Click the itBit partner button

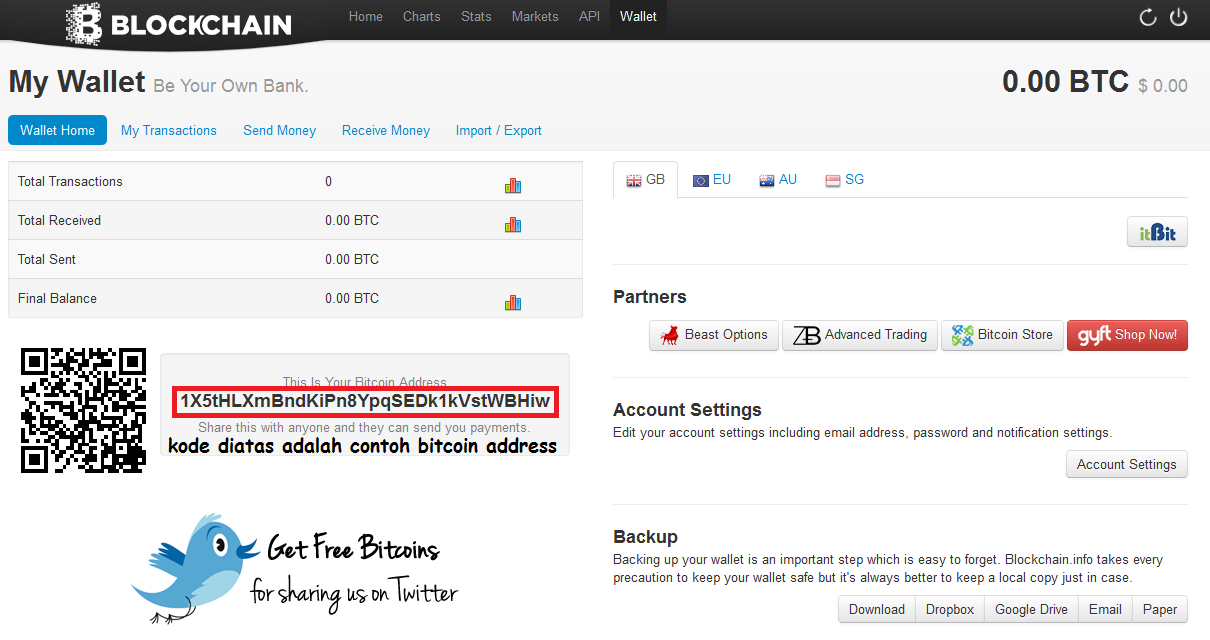(x=1157, y=232)
